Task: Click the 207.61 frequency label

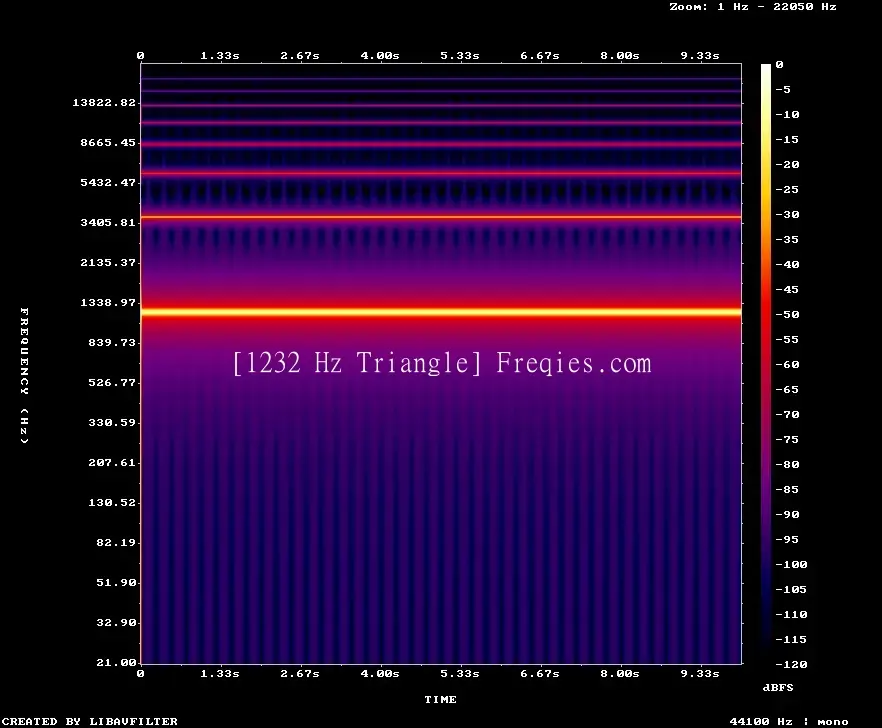Action: click(x=112, y=462)
